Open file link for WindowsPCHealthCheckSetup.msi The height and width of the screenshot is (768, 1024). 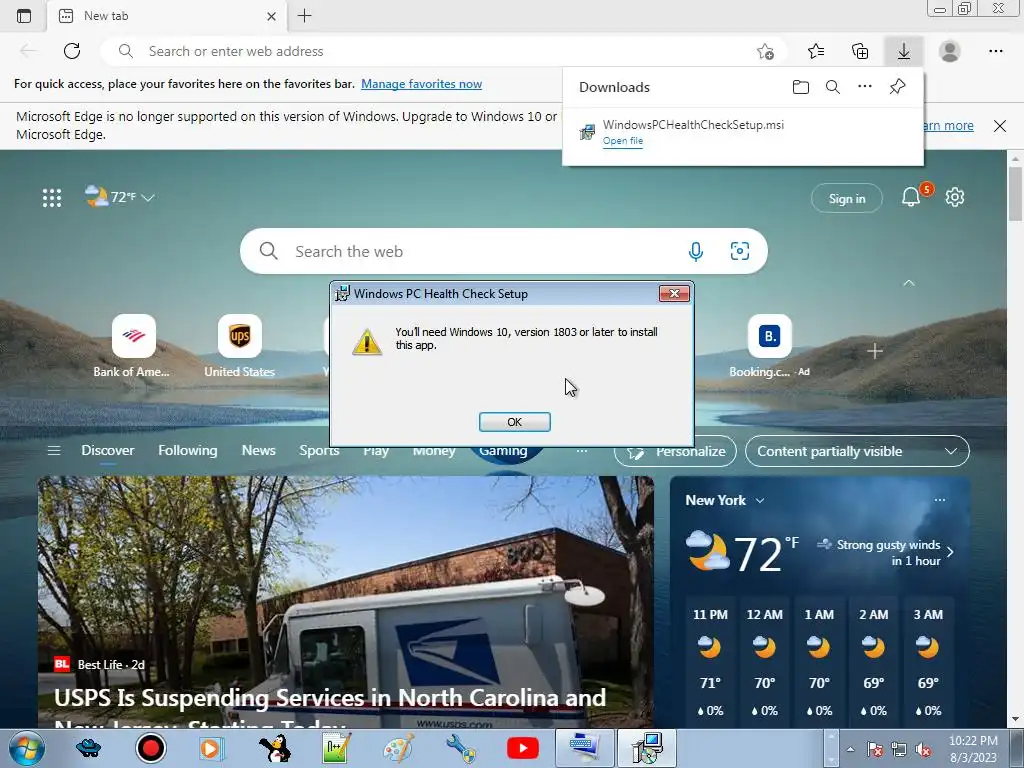click(622, 141)
